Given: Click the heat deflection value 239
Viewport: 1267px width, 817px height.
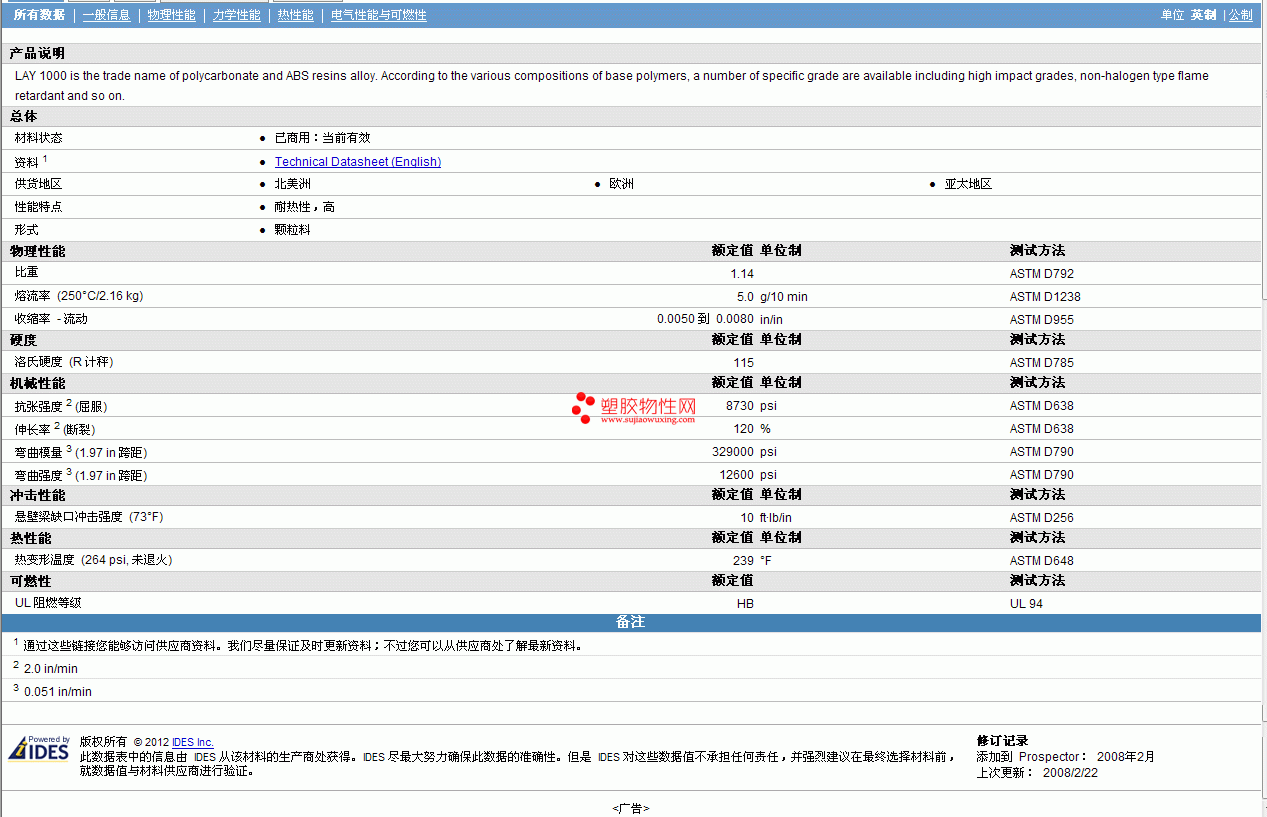Looking at the screenshot, I should pyautogui.click(x=743, y=561).
